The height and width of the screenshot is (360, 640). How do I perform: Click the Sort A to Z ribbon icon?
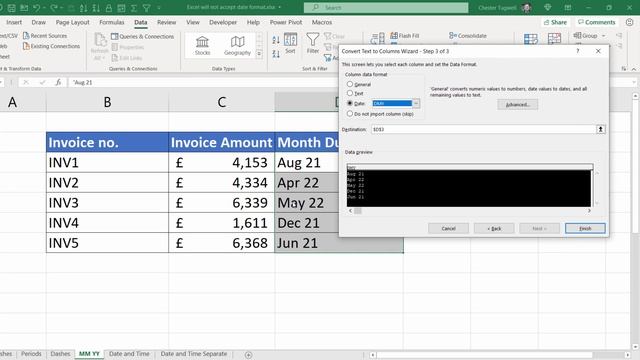(276, 40)
